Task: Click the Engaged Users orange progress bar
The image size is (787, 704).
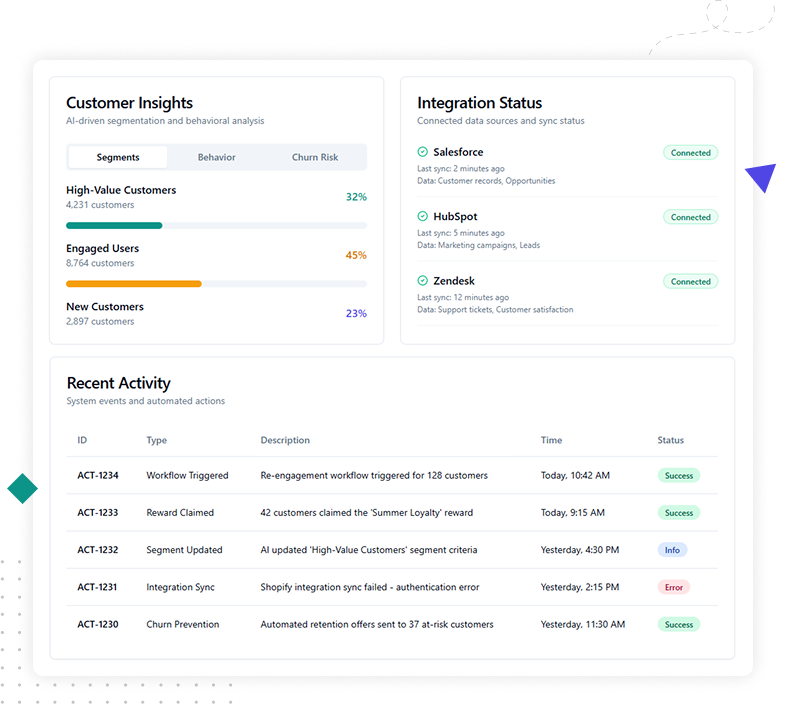Action: 134,284
